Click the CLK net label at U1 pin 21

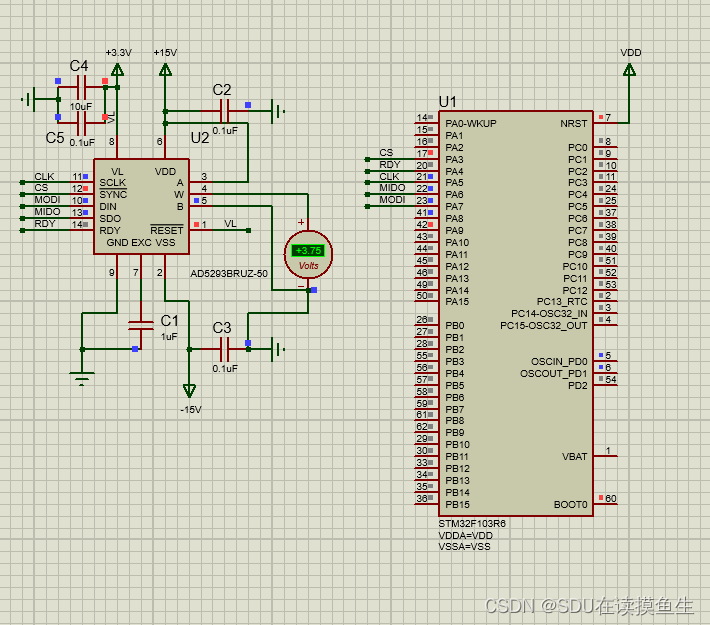pos(389,176)
